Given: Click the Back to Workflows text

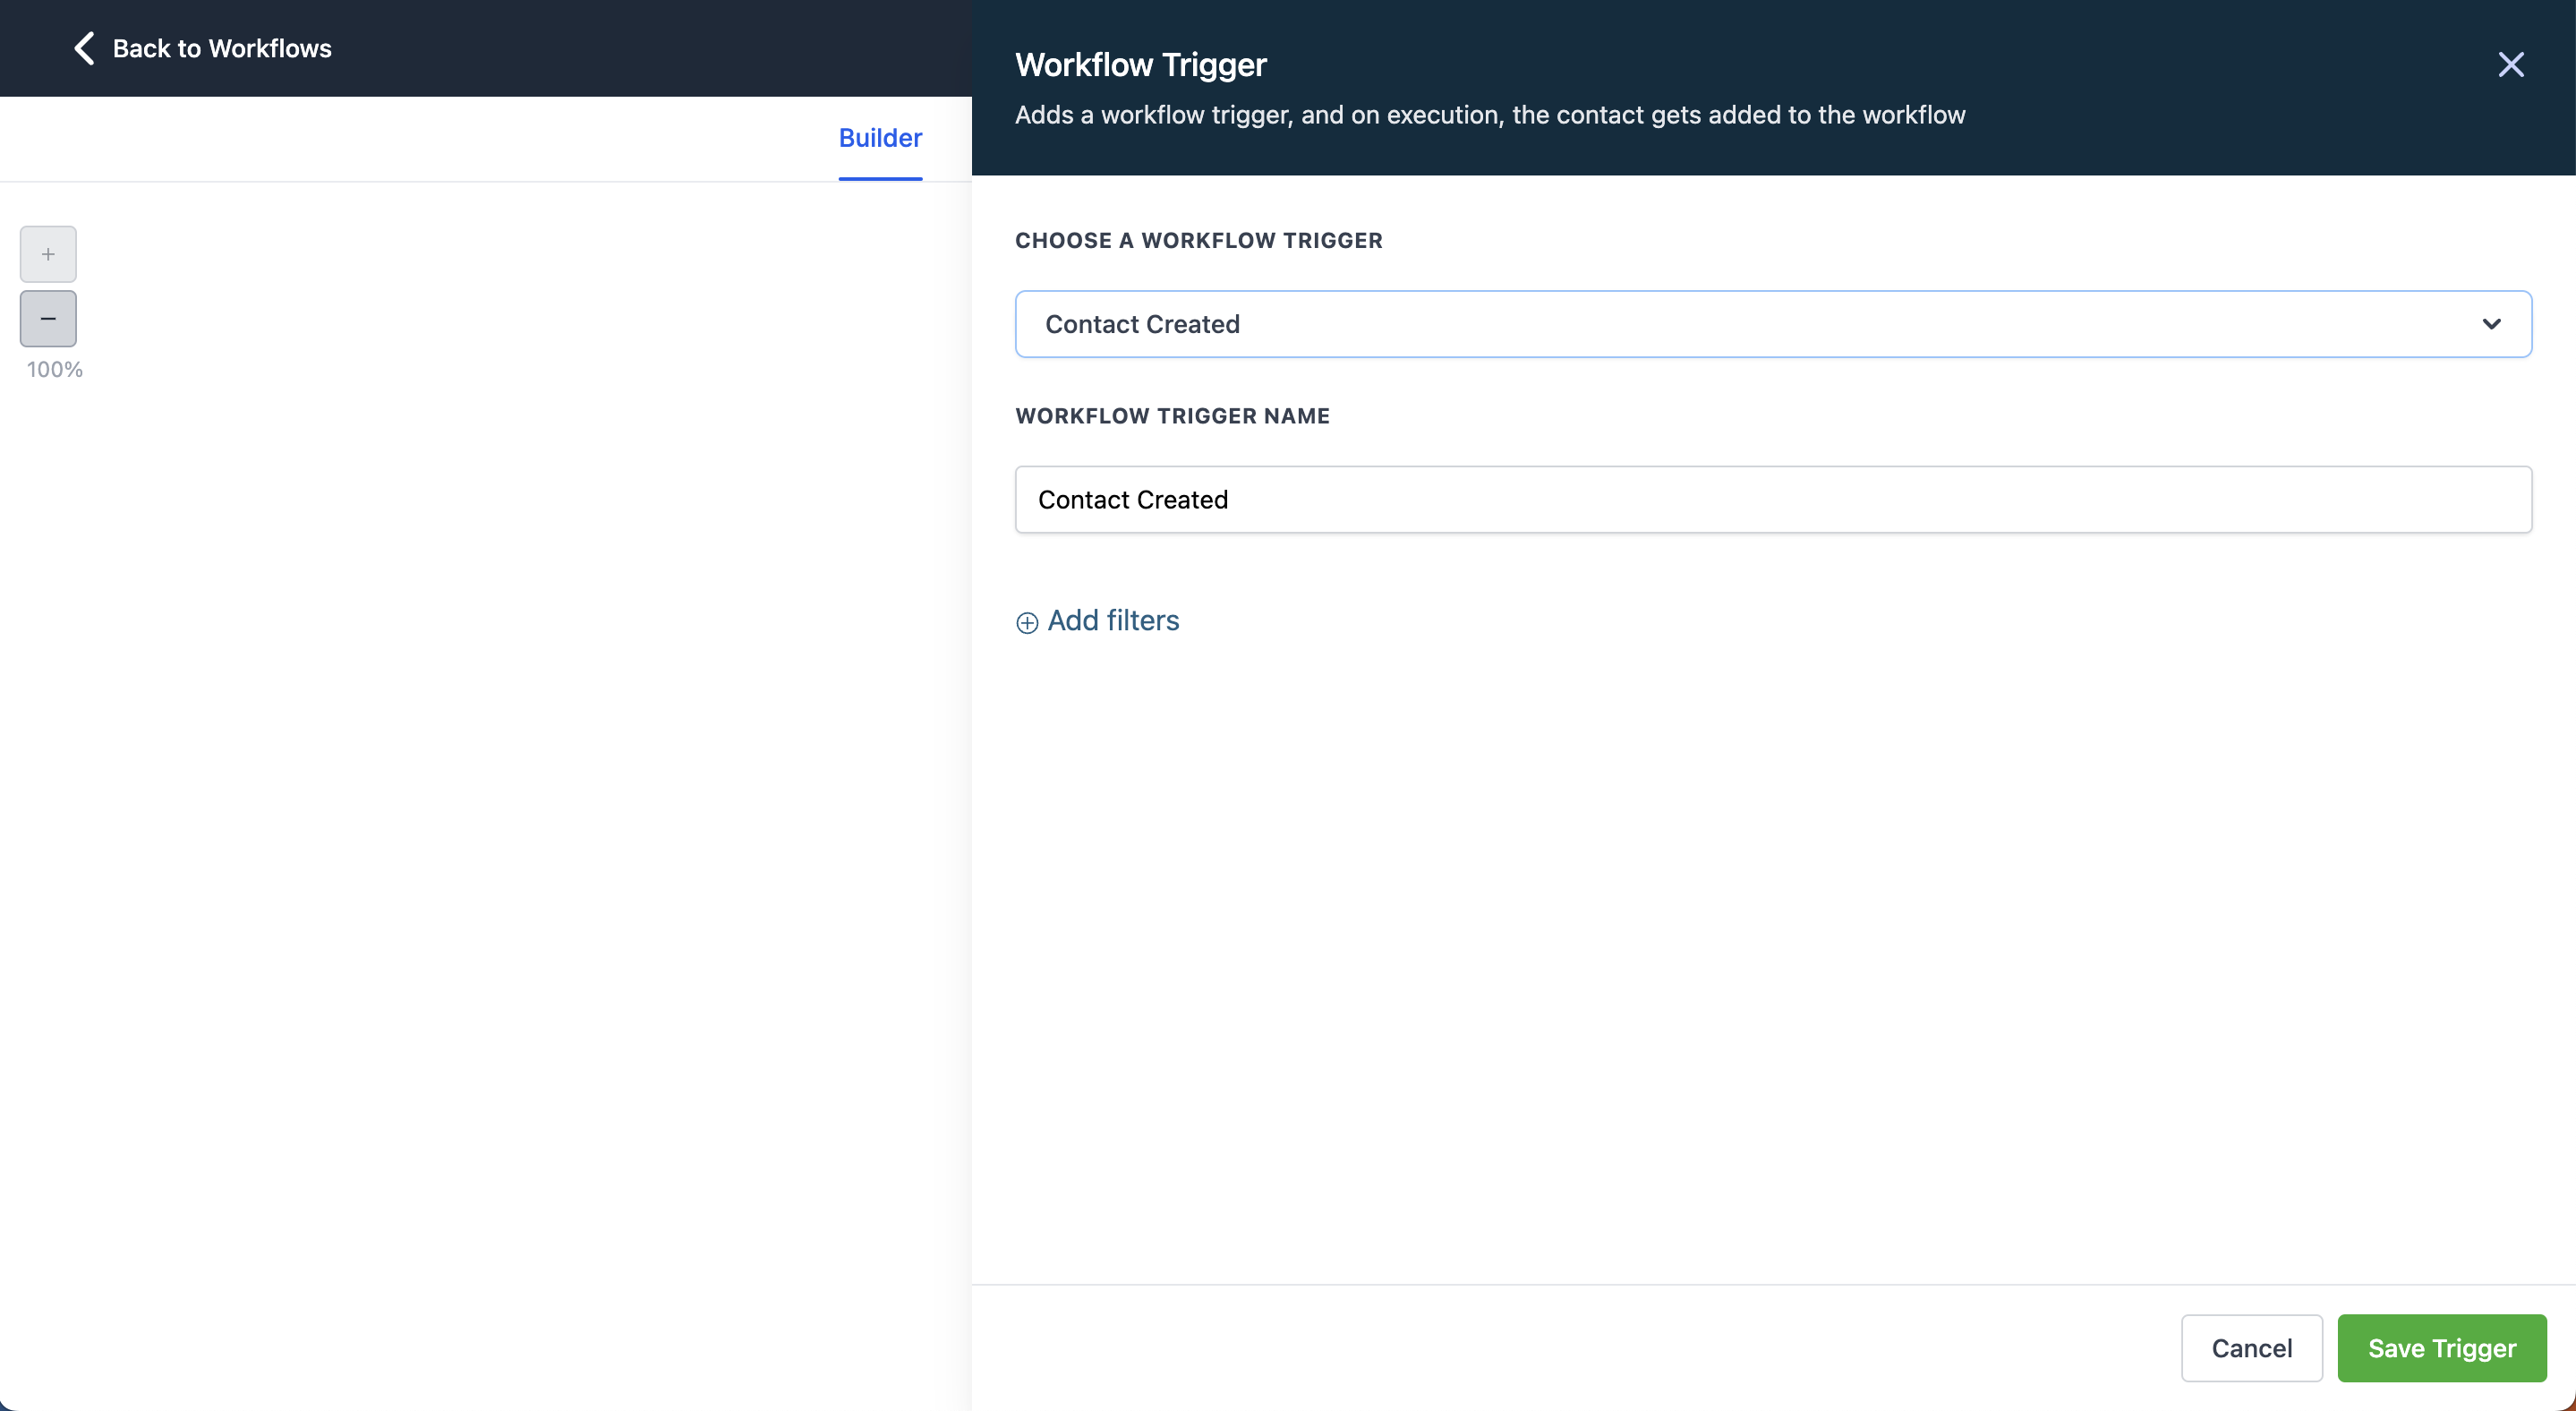Looking at the screenshot, I should 221,48.
